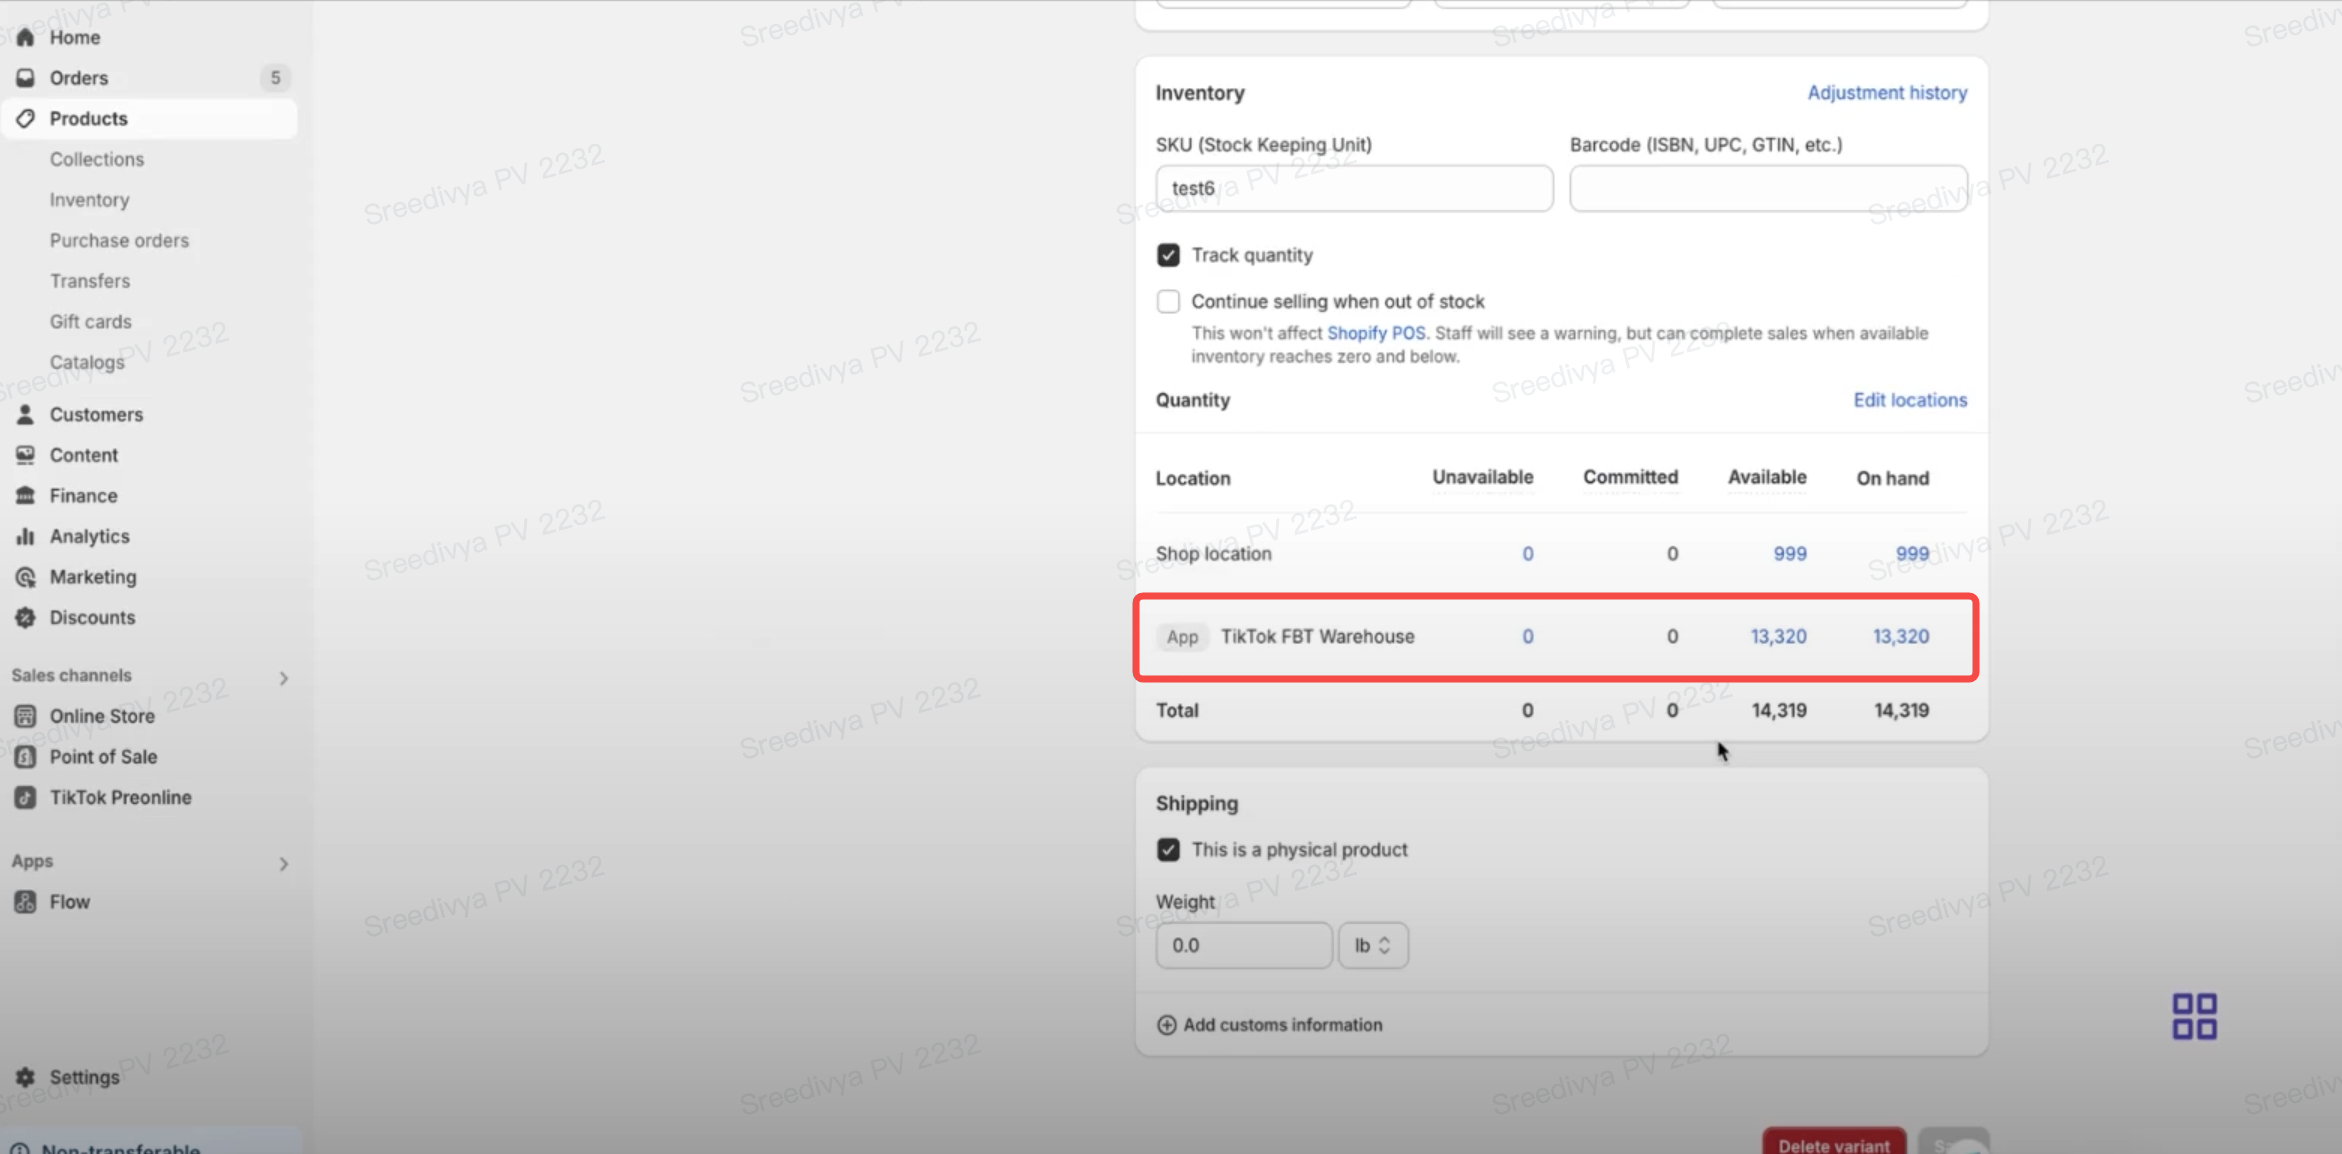Click the Discounts badge icon
Viewport: 2342px width, 1154px height.
click(25, 618)
